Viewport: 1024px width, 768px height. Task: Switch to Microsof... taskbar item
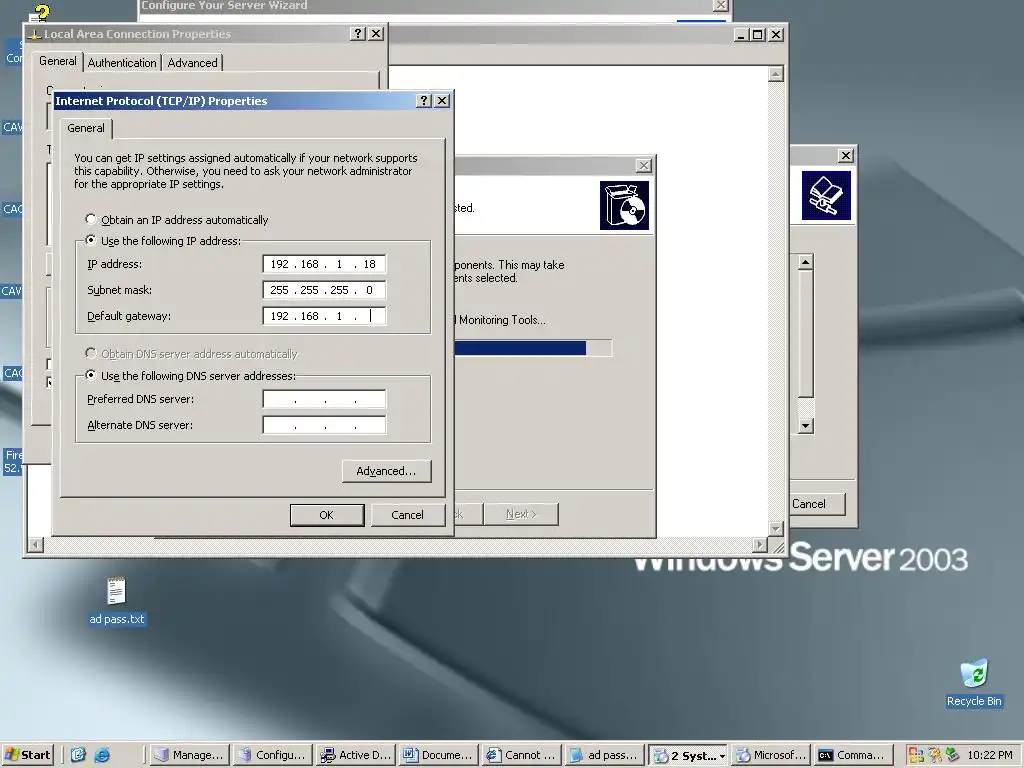coord(772,755)
